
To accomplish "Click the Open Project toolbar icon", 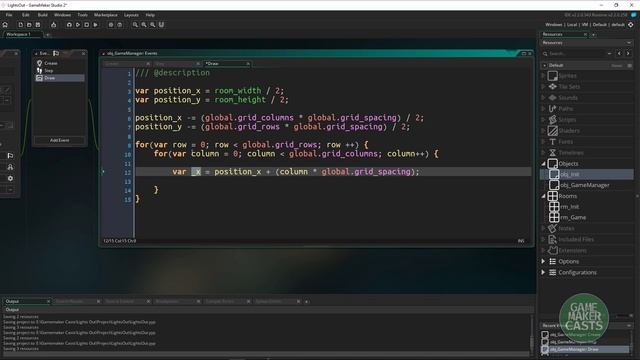I will point(29,25).
